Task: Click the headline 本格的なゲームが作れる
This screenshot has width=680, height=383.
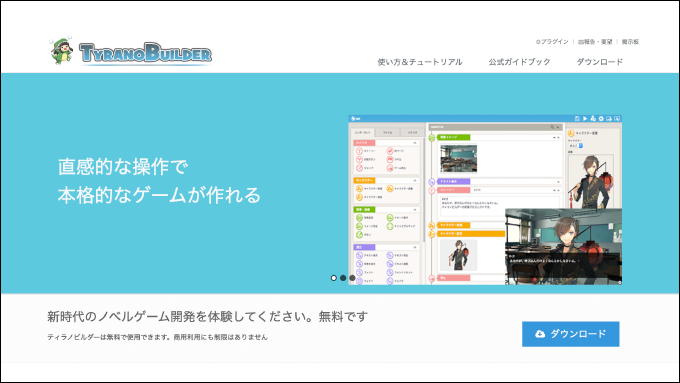Action: coord(159,195)
